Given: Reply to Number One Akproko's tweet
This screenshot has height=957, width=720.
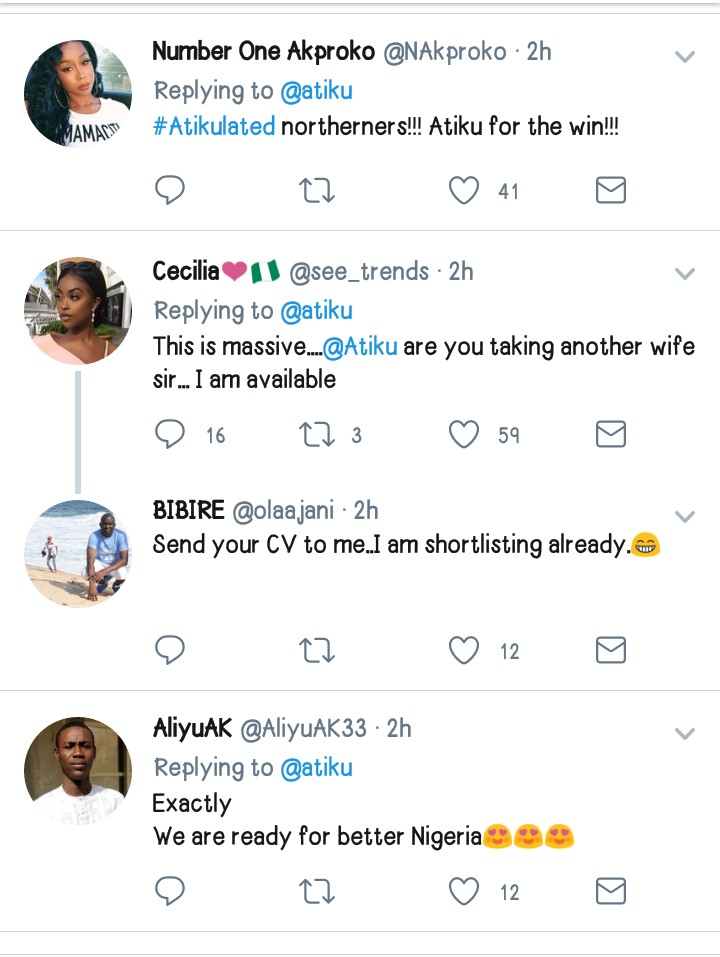Looking at the screenshot, I should [170, 190].
